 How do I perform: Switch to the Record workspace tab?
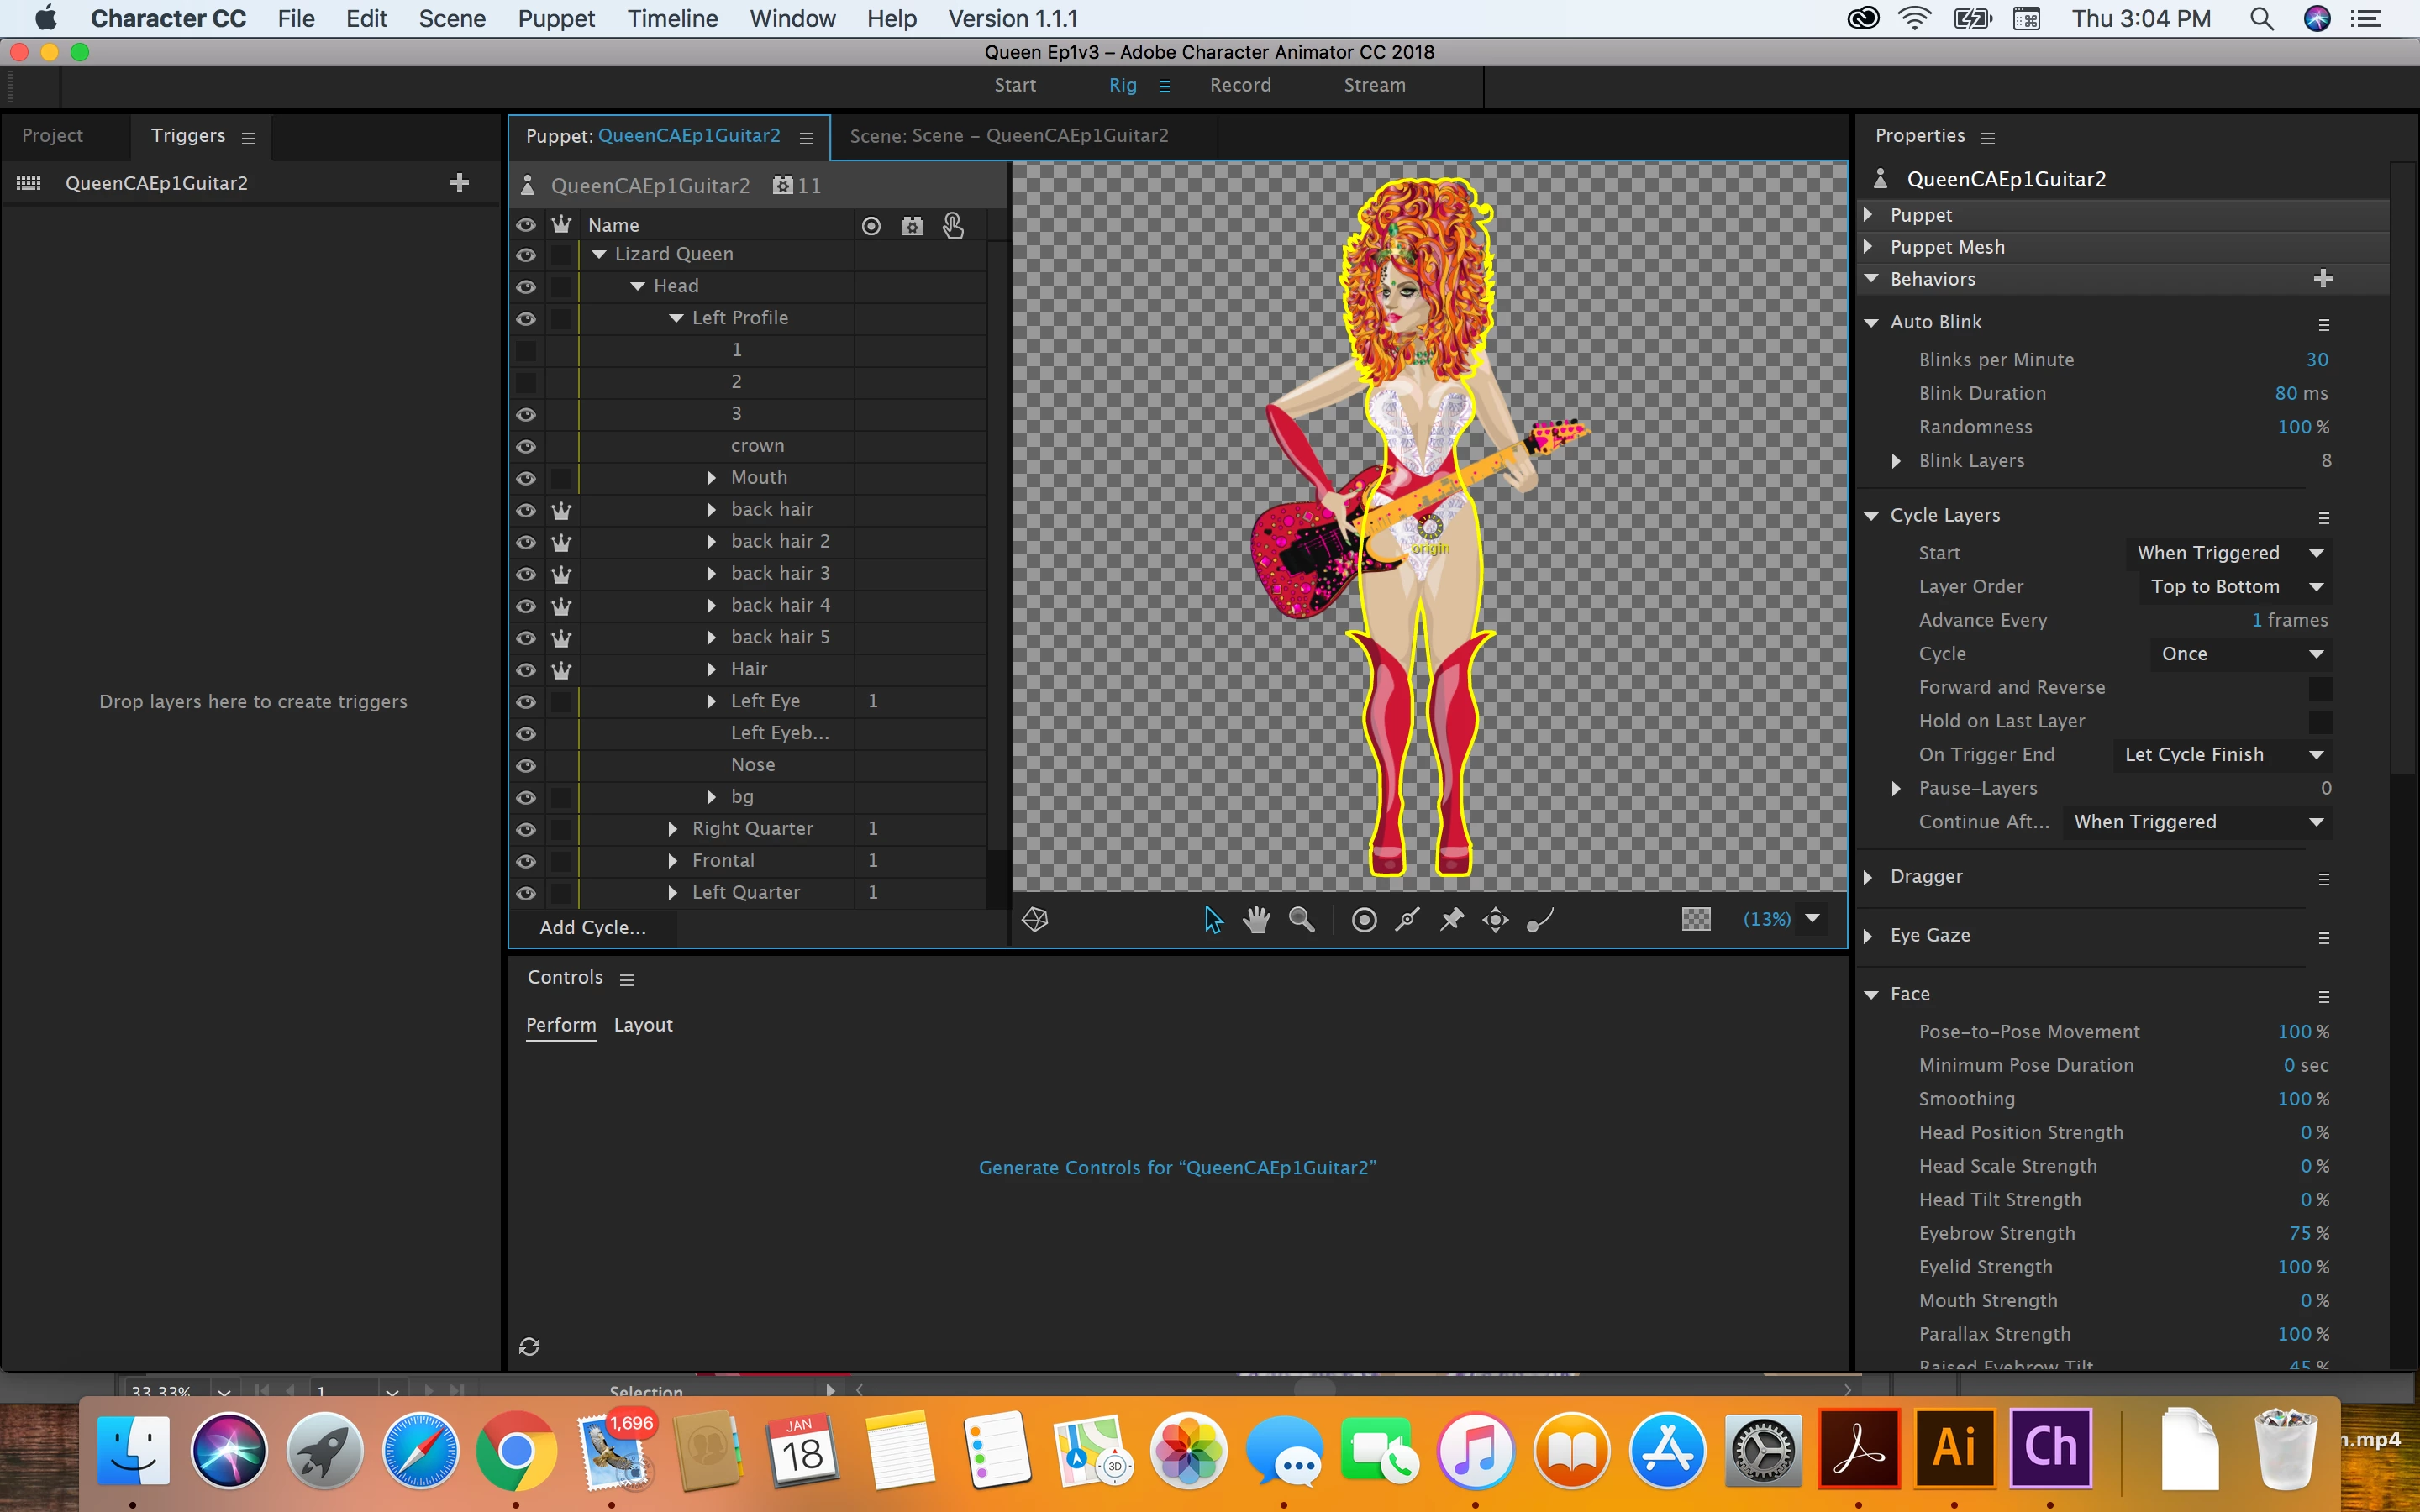click(1240, 85)
